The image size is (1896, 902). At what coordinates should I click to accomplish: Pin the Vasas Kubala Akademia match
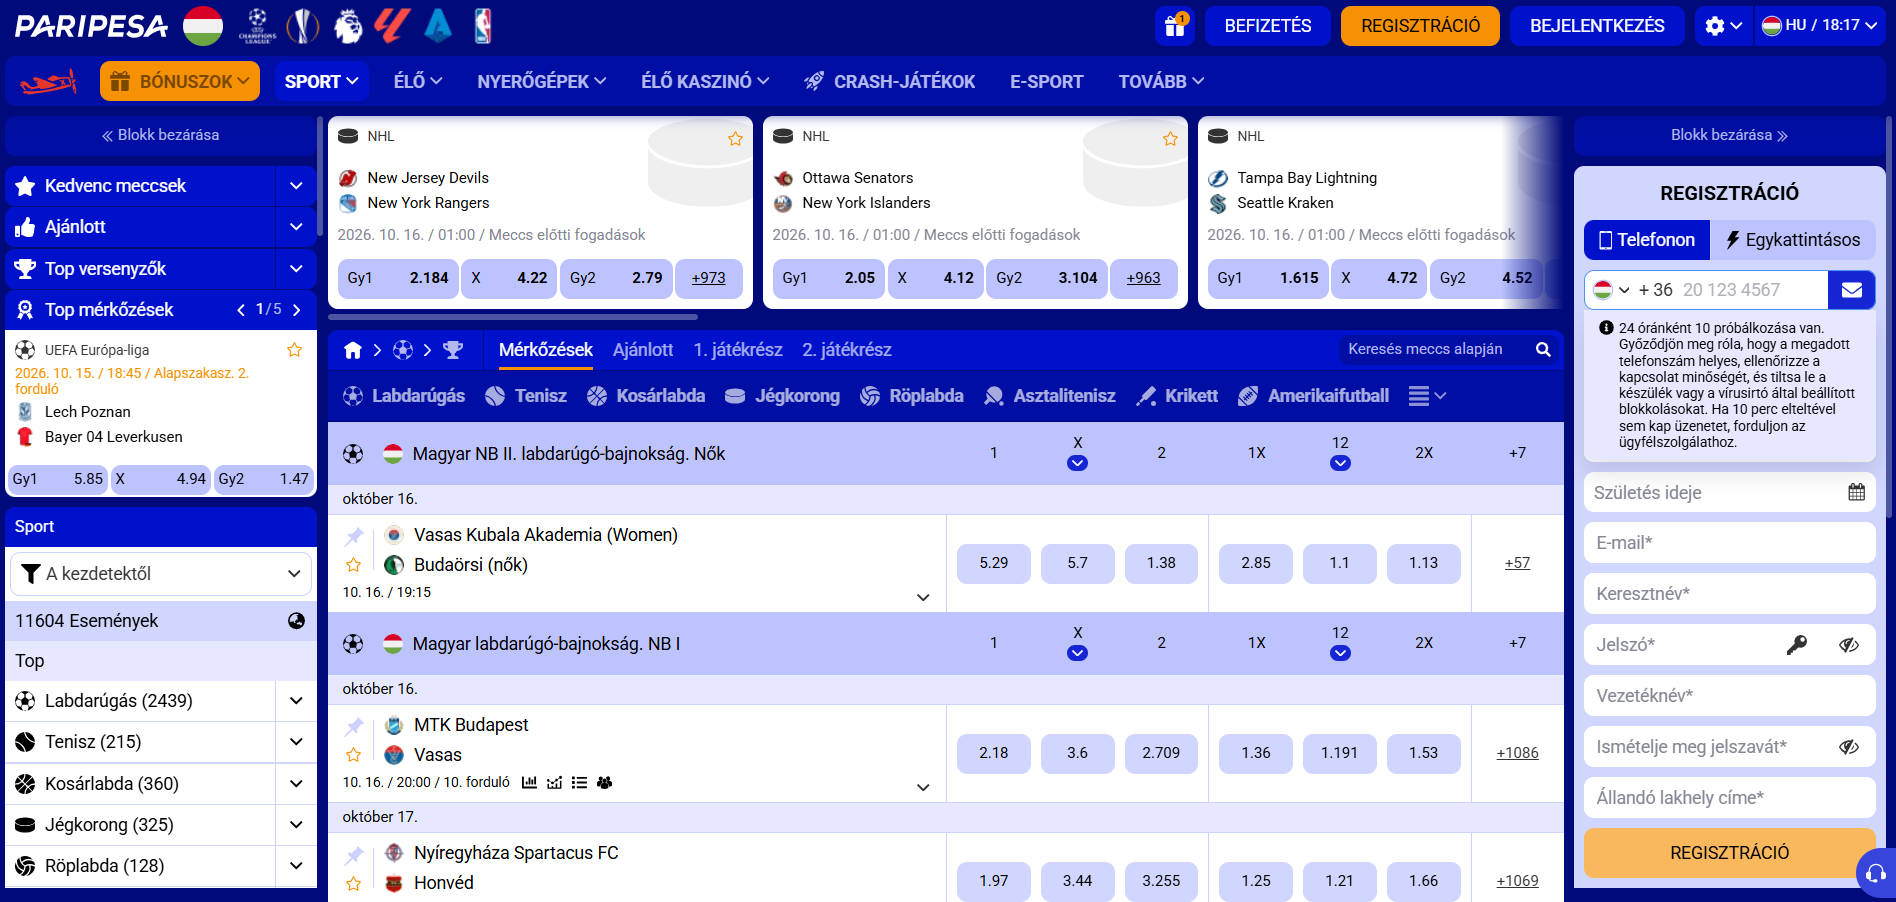click(x=354, y=536)
